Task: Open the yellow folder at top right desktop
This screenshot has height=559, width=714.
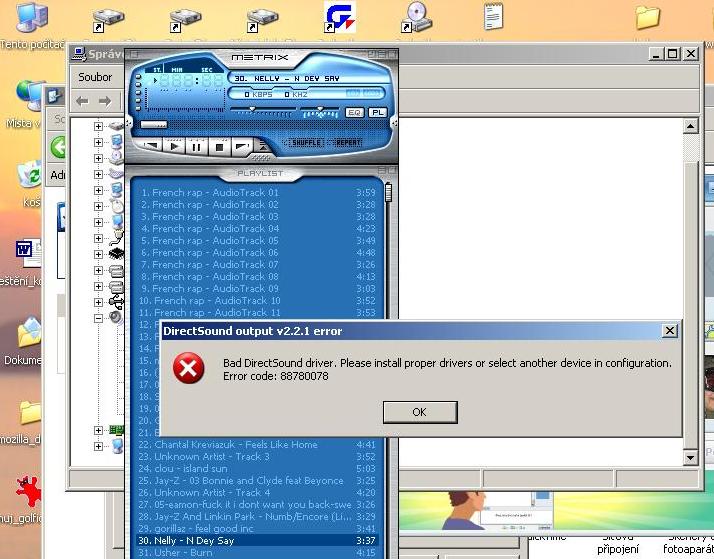Action: 648,18
